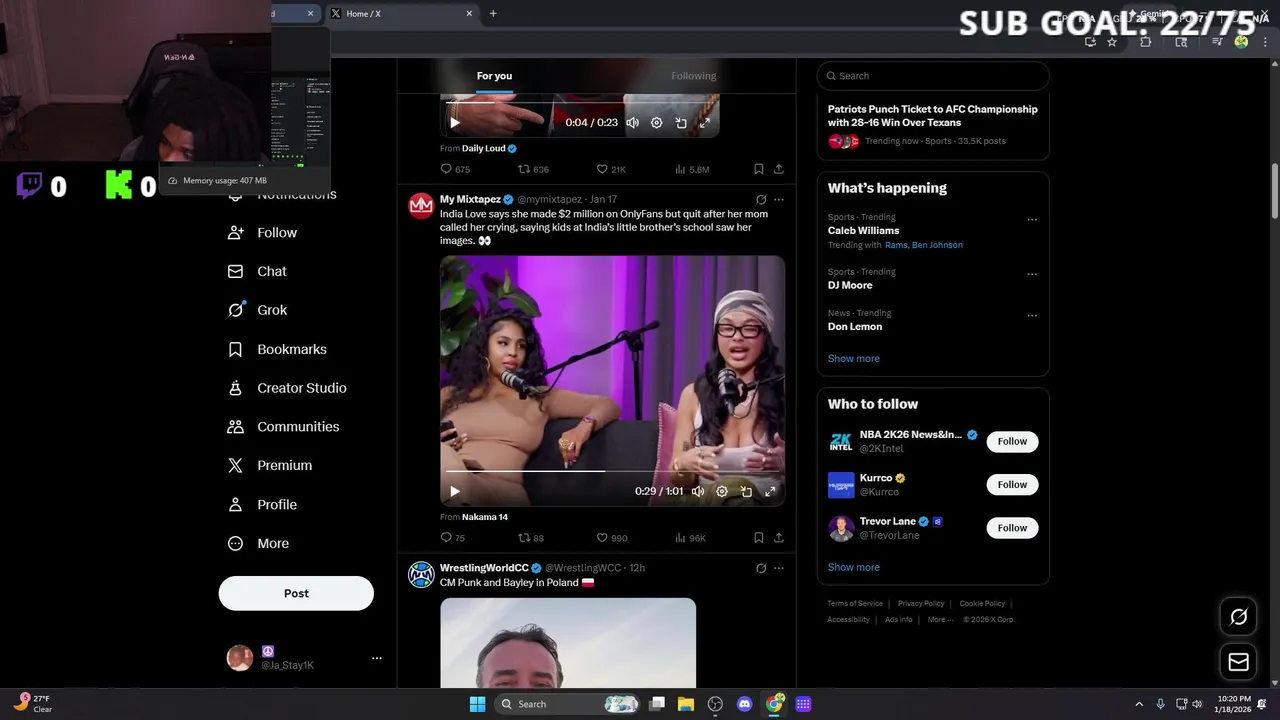This screenshot has width=1280, height=720.
Task: Bookmark the My Mixtapez post
Action: coord(759,538)
